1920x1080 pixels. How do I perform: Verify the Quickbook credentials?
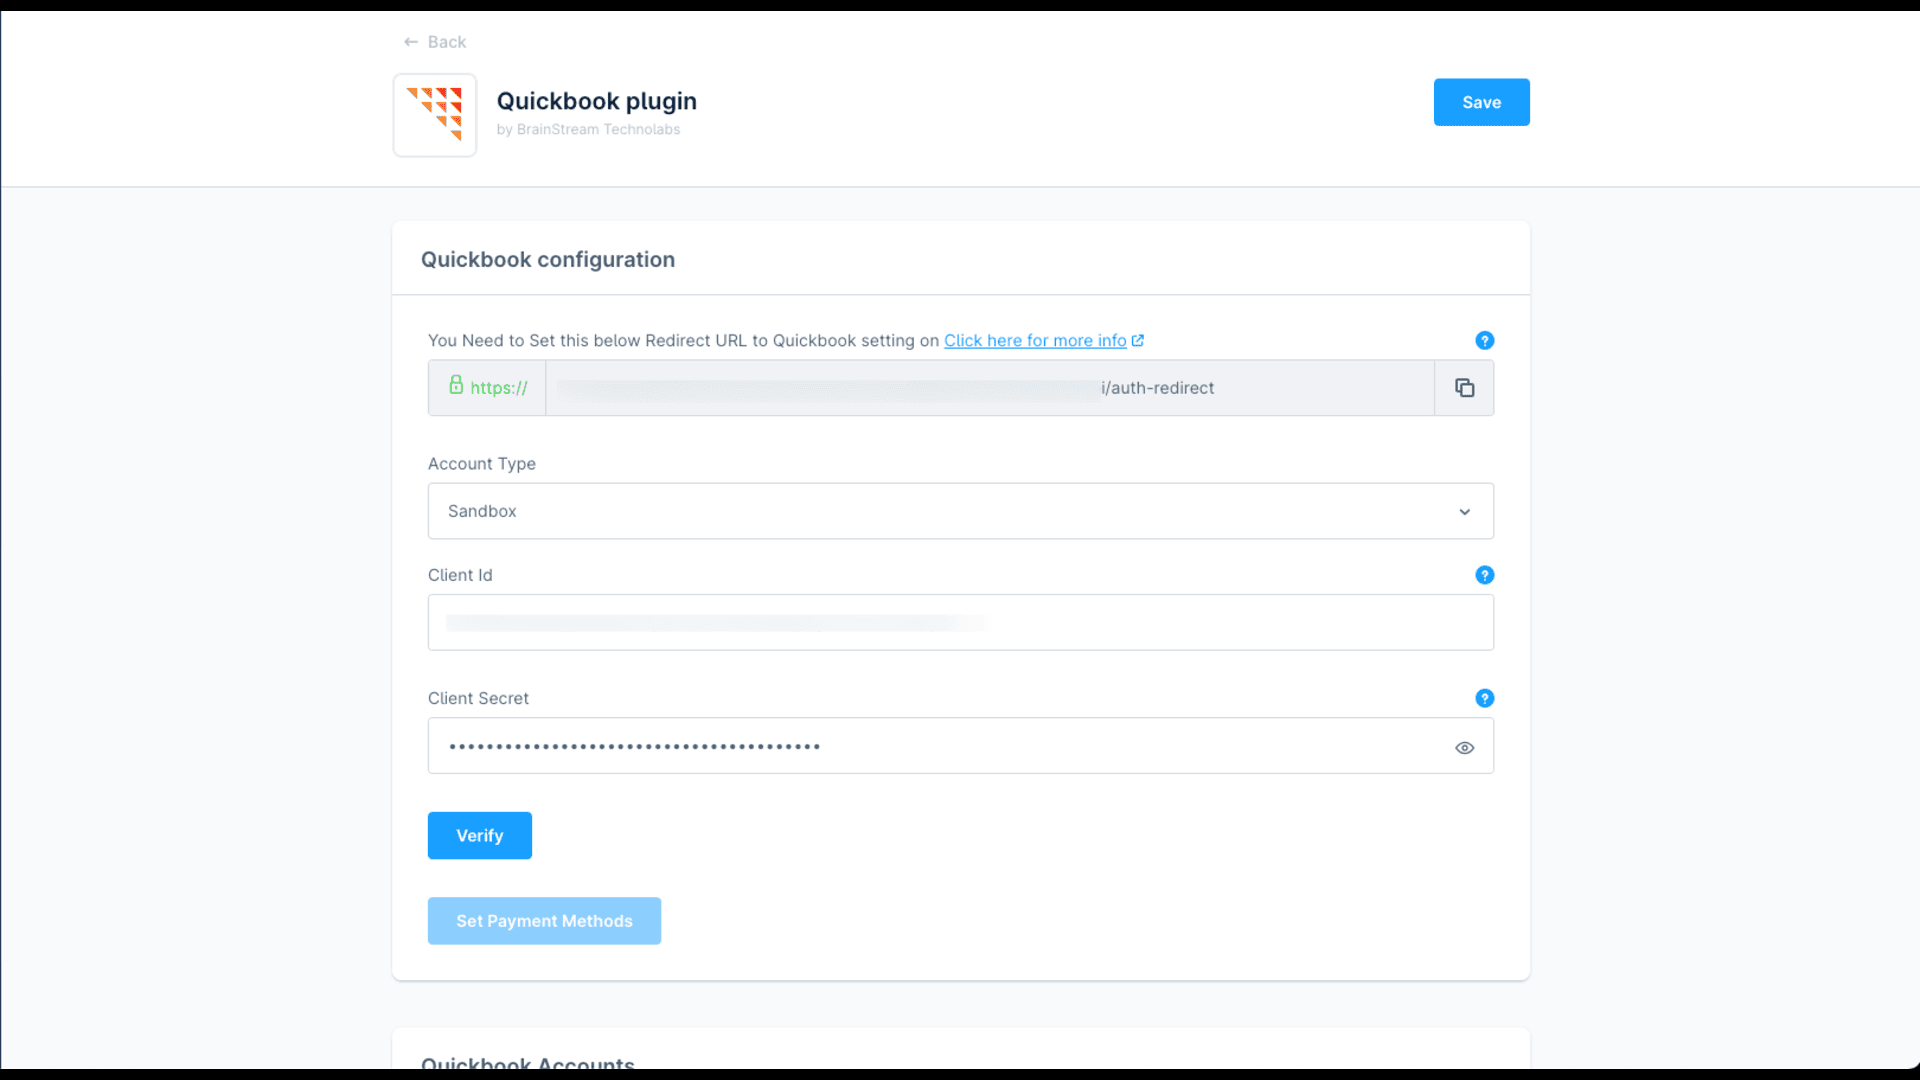480,835
